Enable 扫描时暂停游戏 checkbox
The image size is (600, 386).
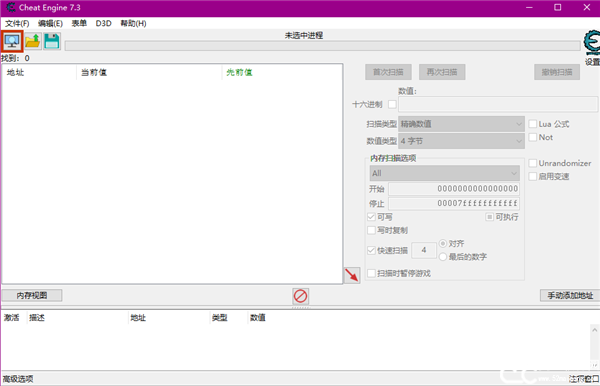tap(371, 273)
